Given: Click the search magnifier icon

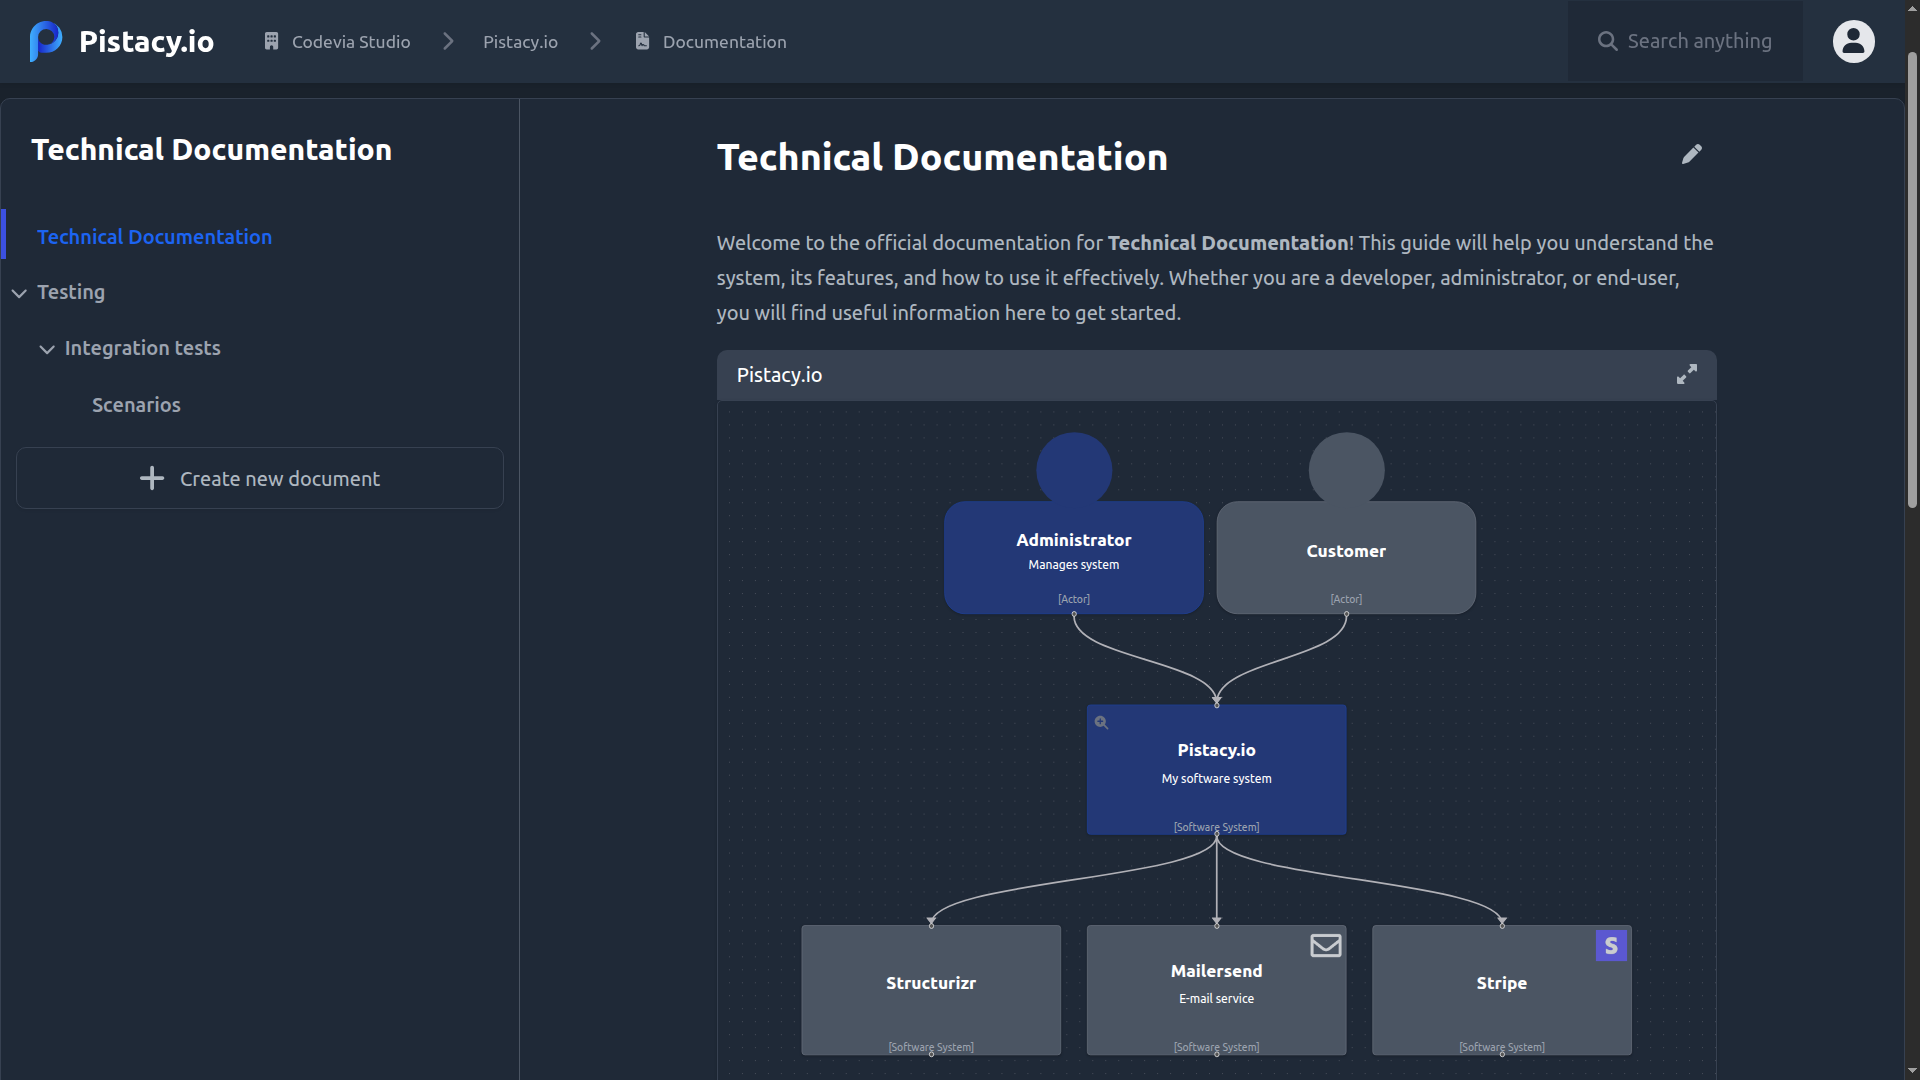Looking at the screenshot, I should tap(1607, 41).
